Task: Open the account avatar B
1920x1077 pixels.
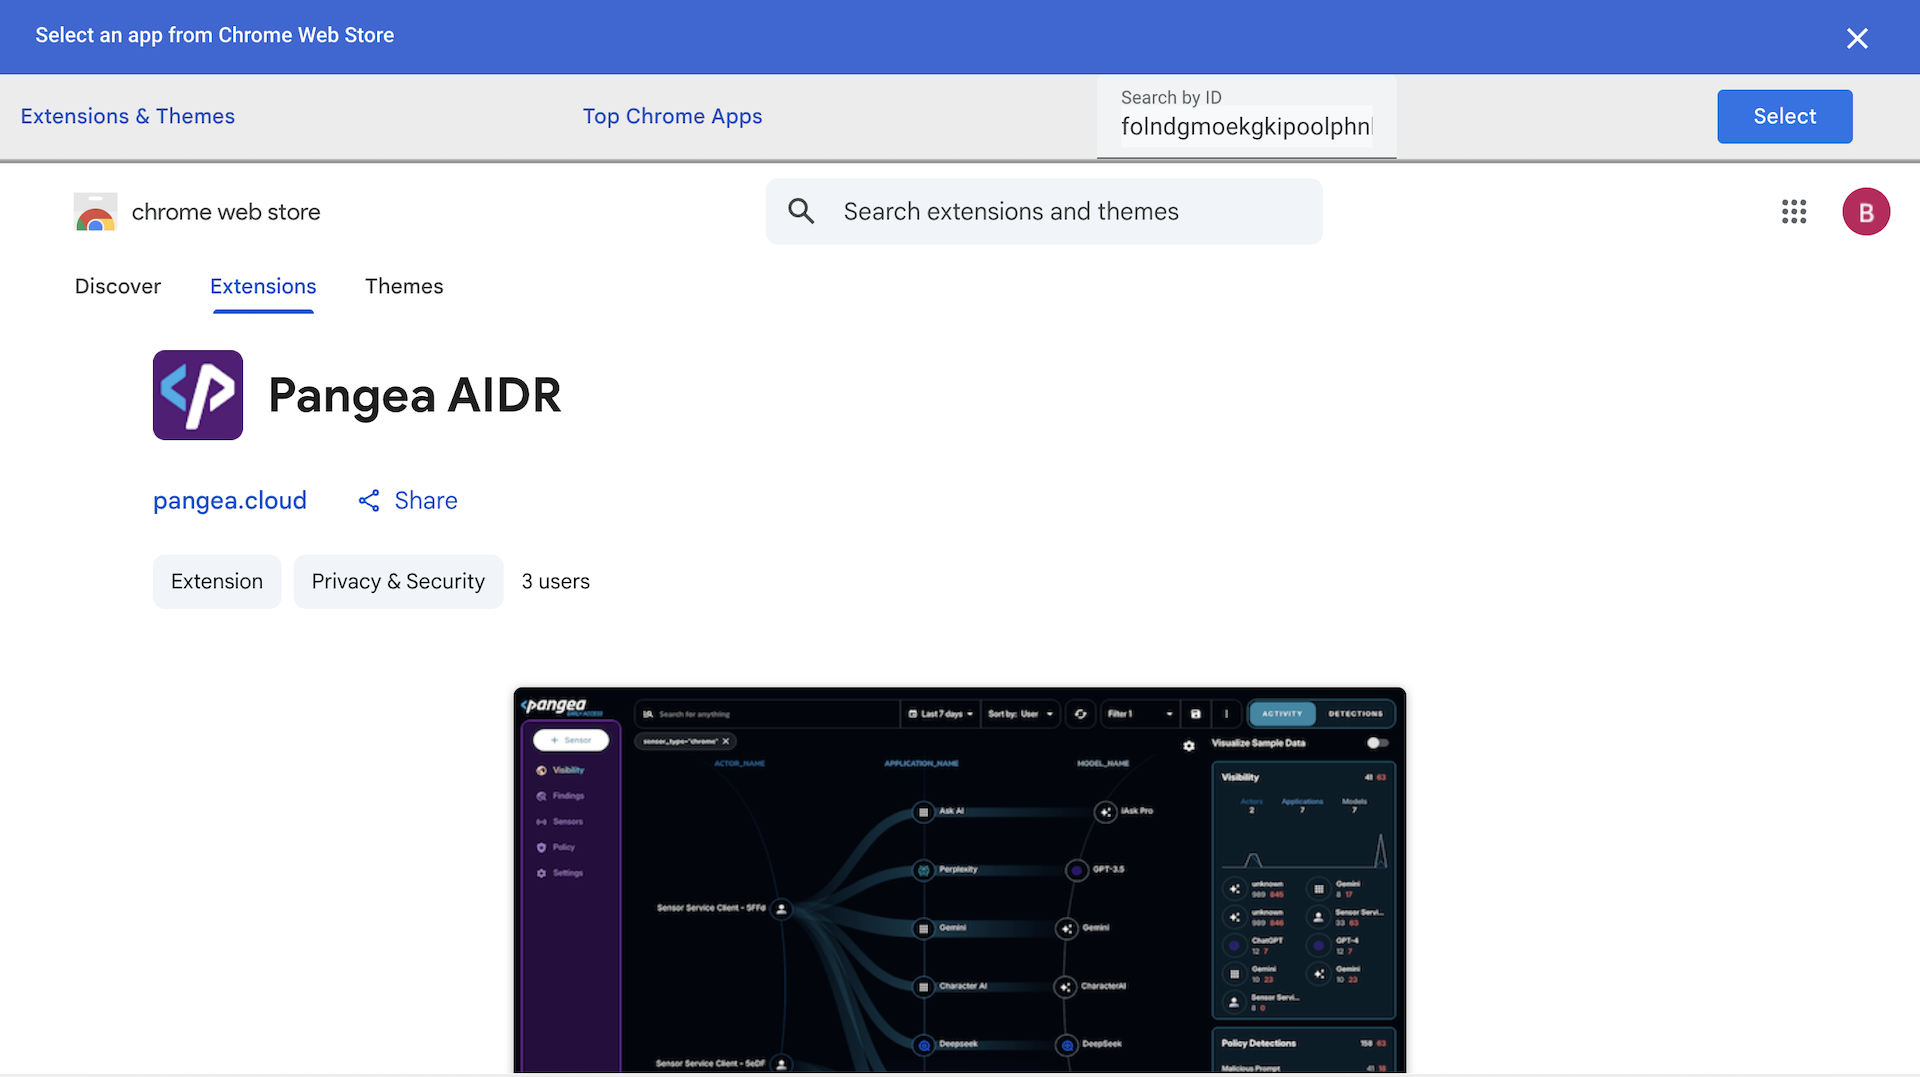Action: pyautogui.click(x=1866, y=212)
